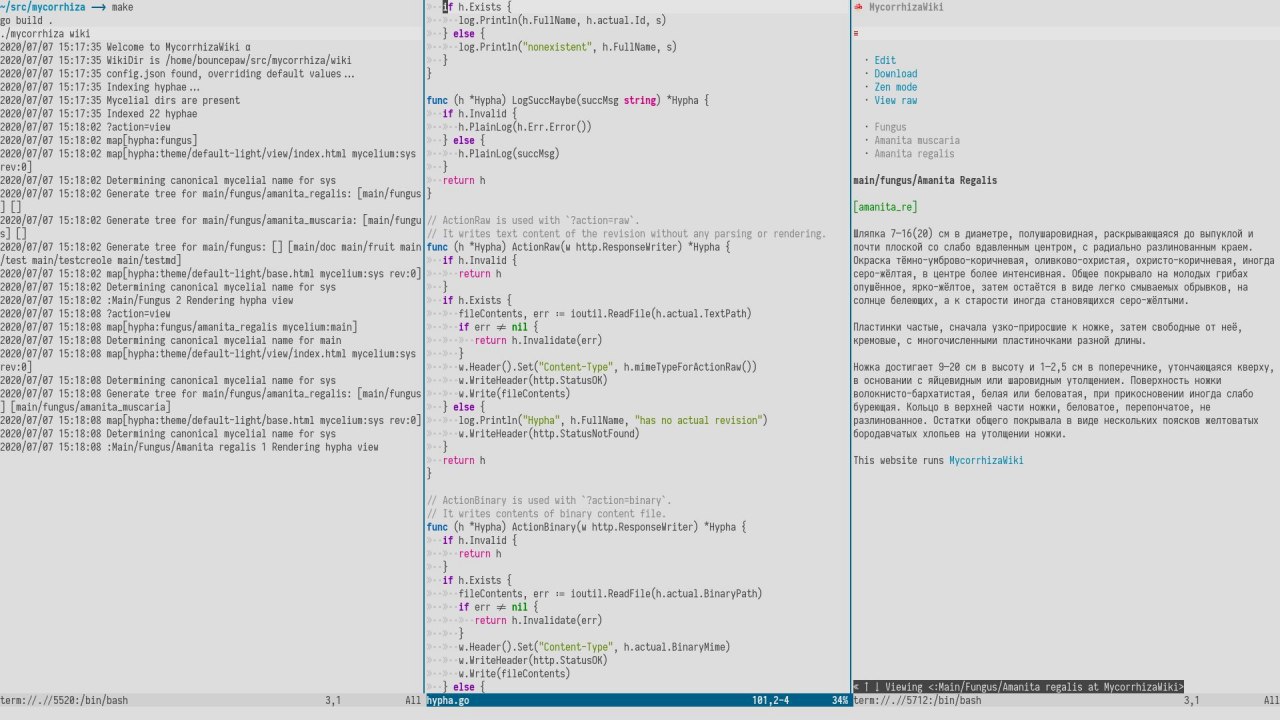
Task: Click the MycorrhizaWiki page title in browser pane
Action: (905, 7)
